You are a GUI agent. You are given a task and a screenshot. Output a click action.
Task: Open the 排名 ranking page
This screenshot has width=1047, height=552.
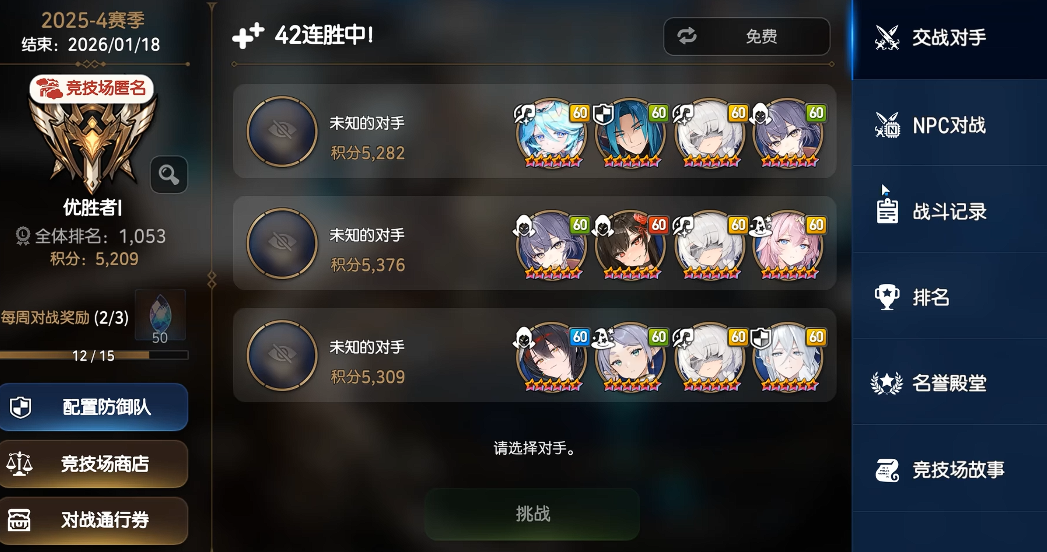click(x=950, y=296)
